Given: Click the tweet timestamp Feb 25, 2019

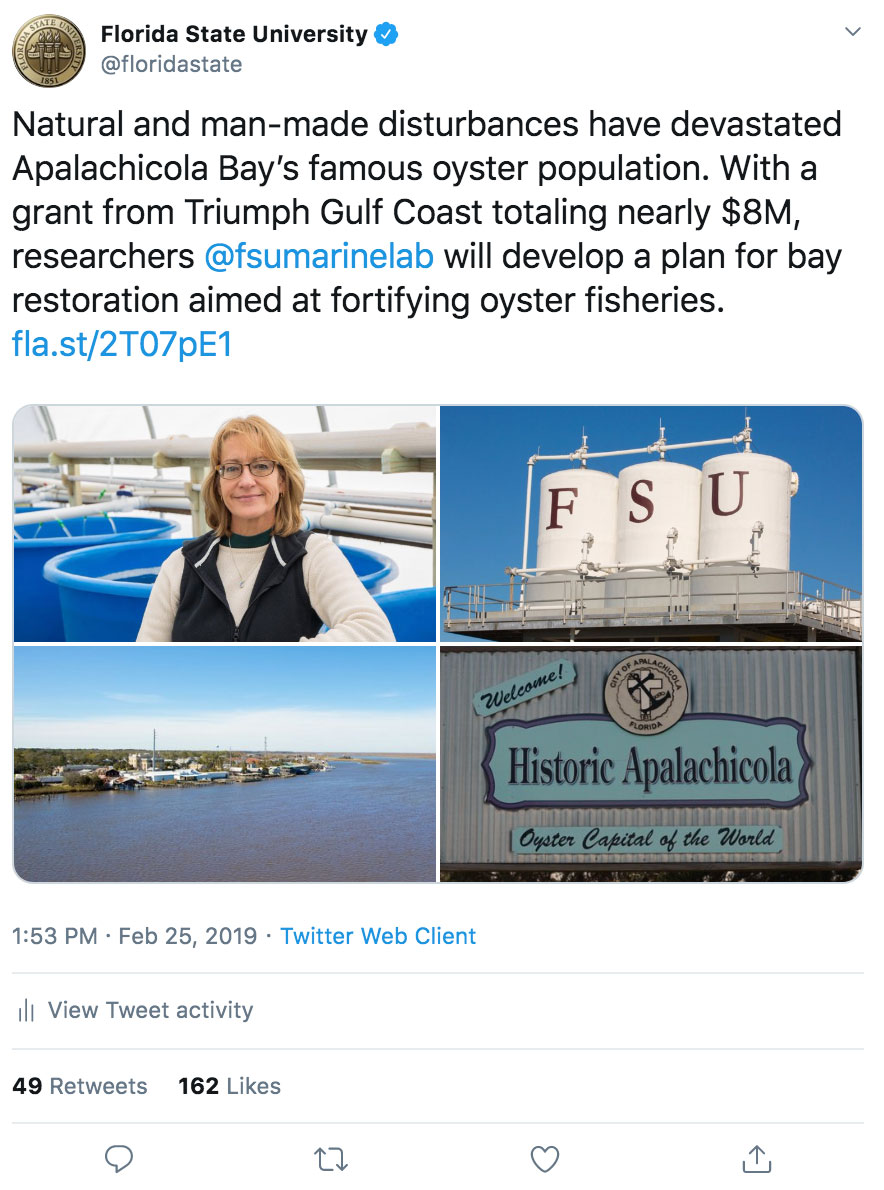Looking at the screenshot, I should click(x=187, y=936).
